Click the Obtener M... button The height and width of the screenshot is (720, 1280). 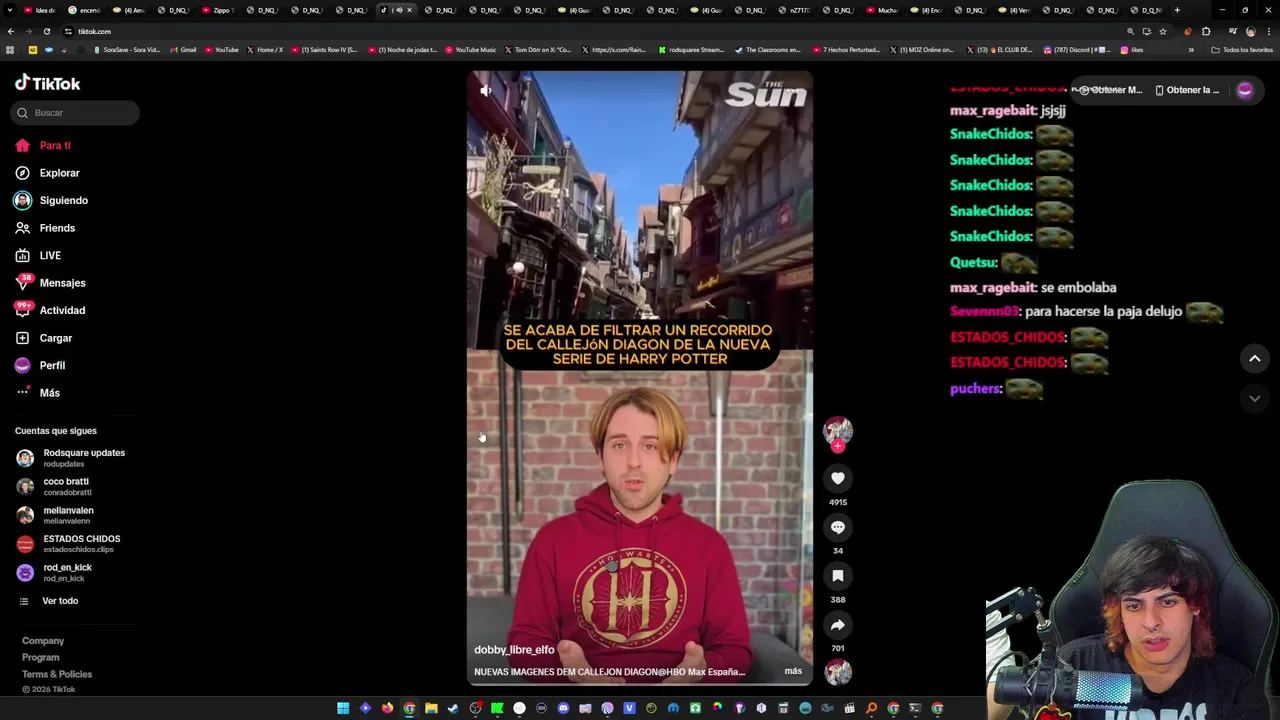tap(1110, 90)
